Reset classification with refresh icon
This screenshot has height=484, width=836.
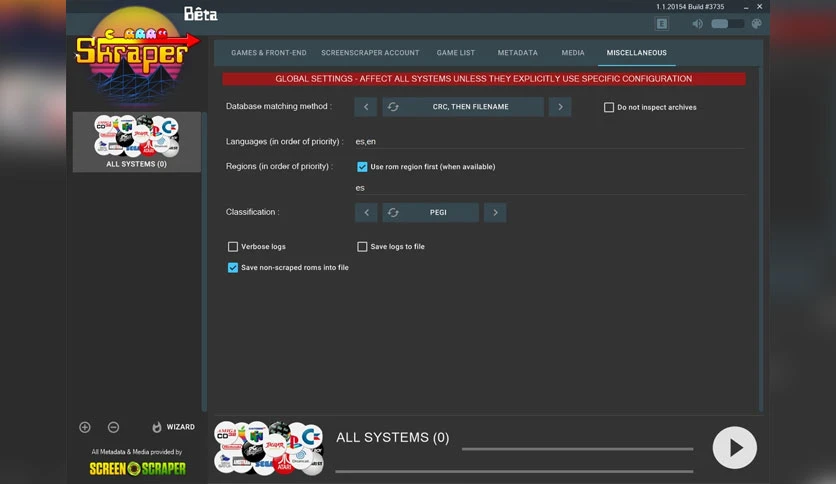tap(393, 212)
